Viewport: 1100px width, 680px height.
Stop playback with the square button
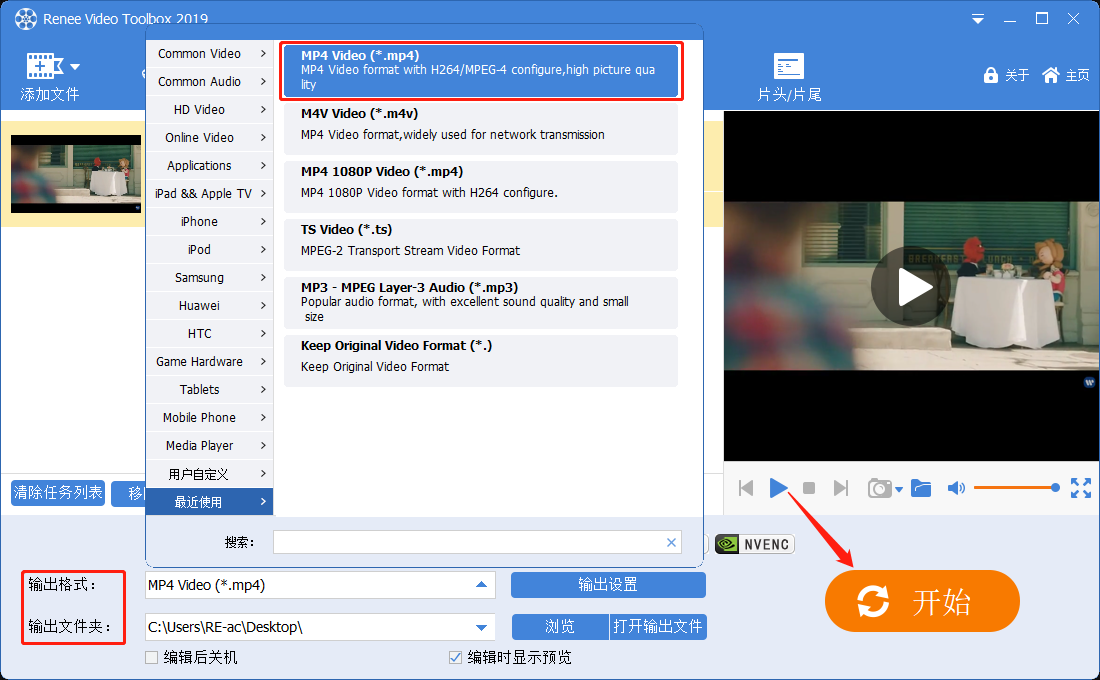[x=809, y=488]
